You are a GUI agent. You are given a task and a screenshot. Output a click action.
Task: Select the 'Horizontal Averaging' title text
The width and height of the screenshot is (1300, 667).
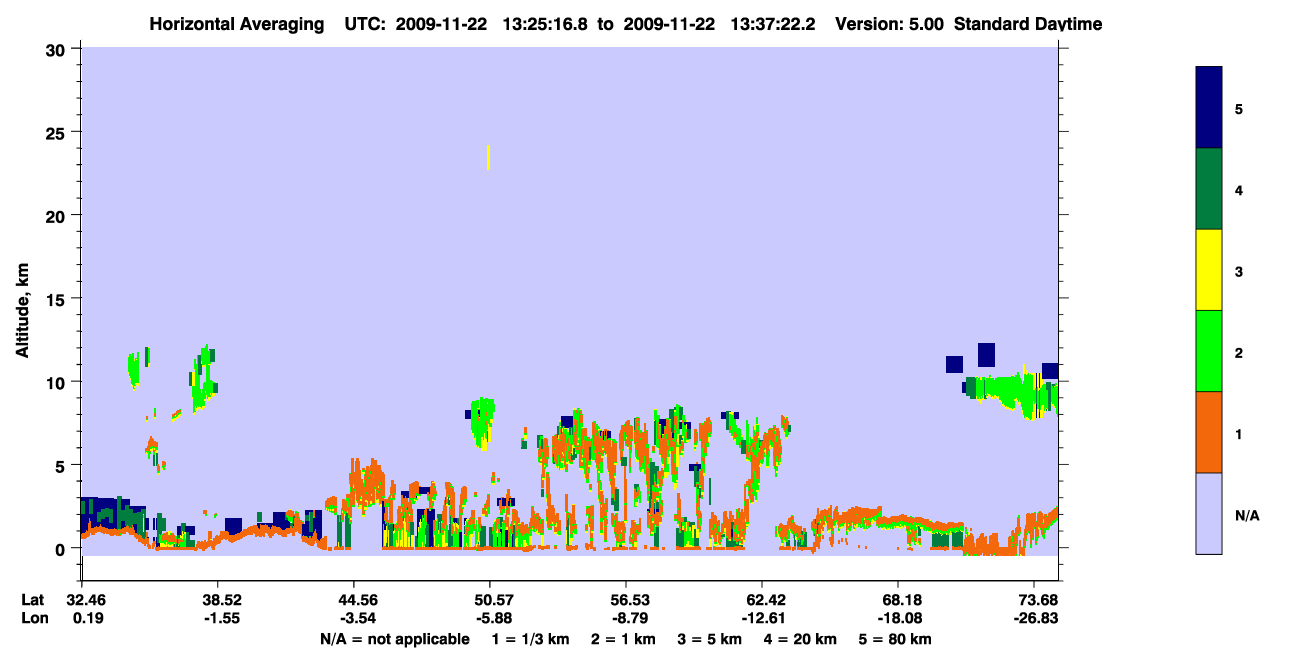click(236, 24)
